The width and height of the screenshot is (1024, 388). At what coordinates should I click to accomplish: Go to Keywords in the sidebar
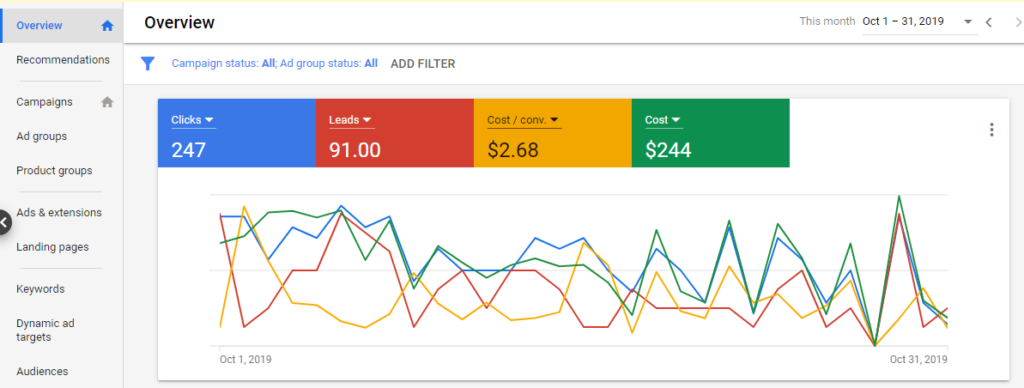(40, 289)
